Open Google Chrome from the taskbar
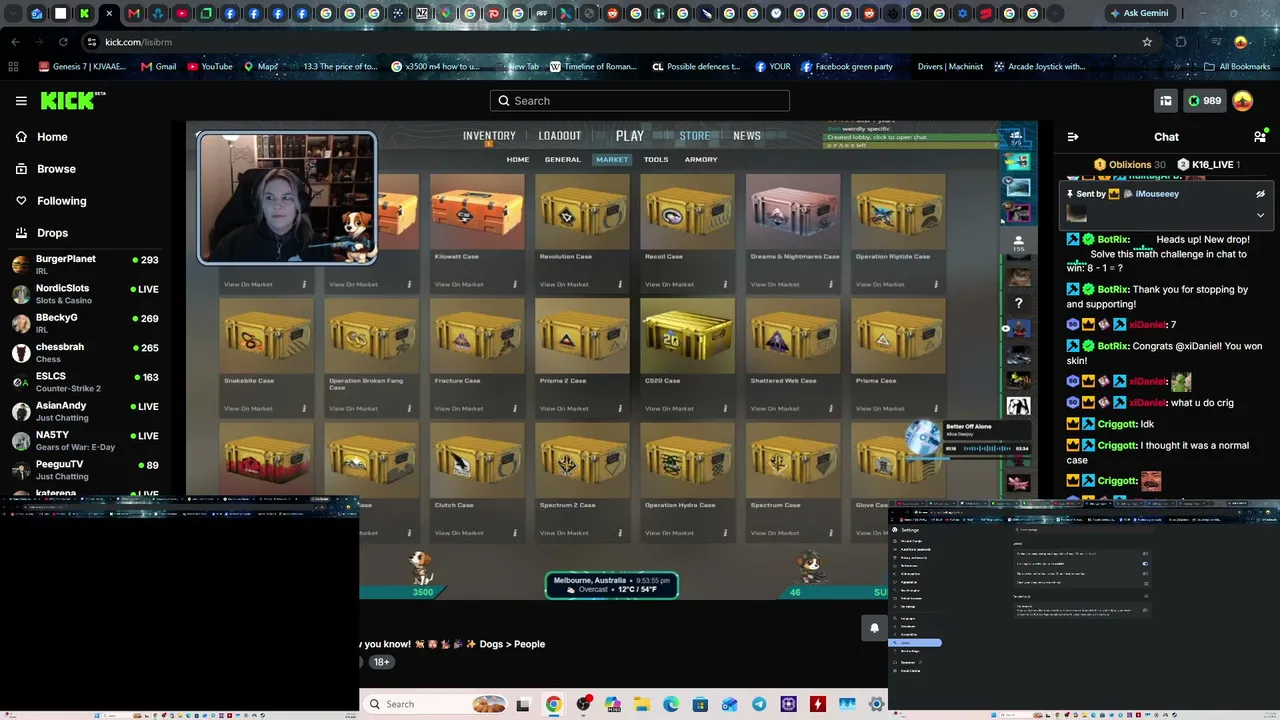The image size is (1280, 720). pyautogui.click(x=553, y=704)
